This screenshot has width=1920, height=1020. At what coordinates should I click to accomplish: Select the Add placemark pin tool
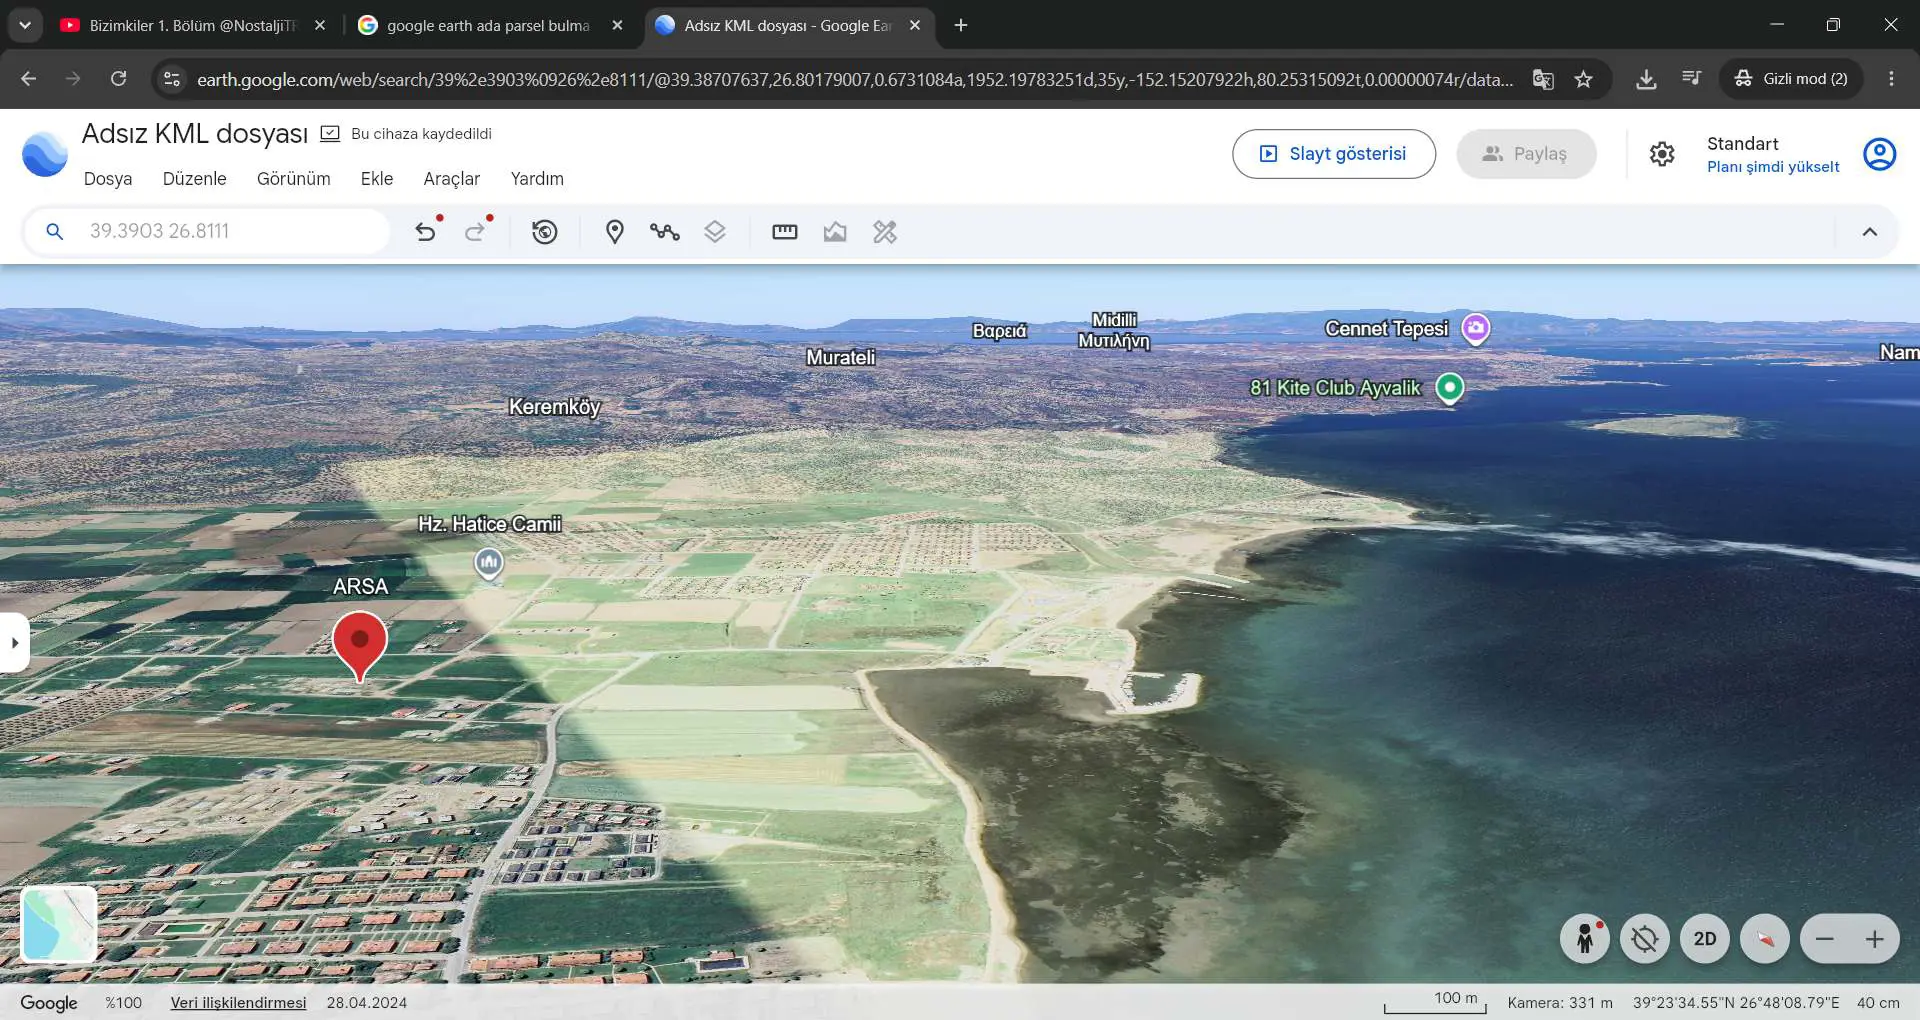615,232
